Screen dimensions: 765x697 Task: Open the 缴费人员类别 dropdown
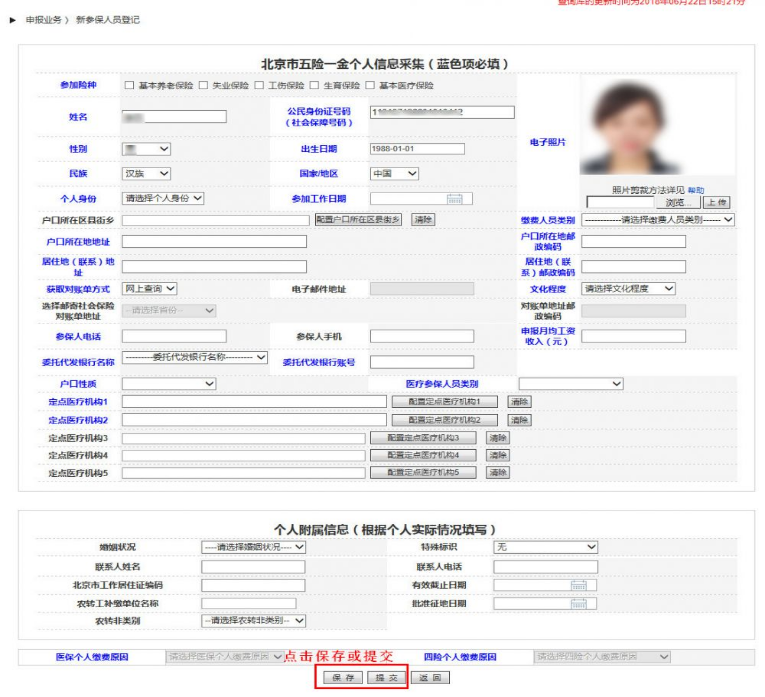tap(658, 219)
